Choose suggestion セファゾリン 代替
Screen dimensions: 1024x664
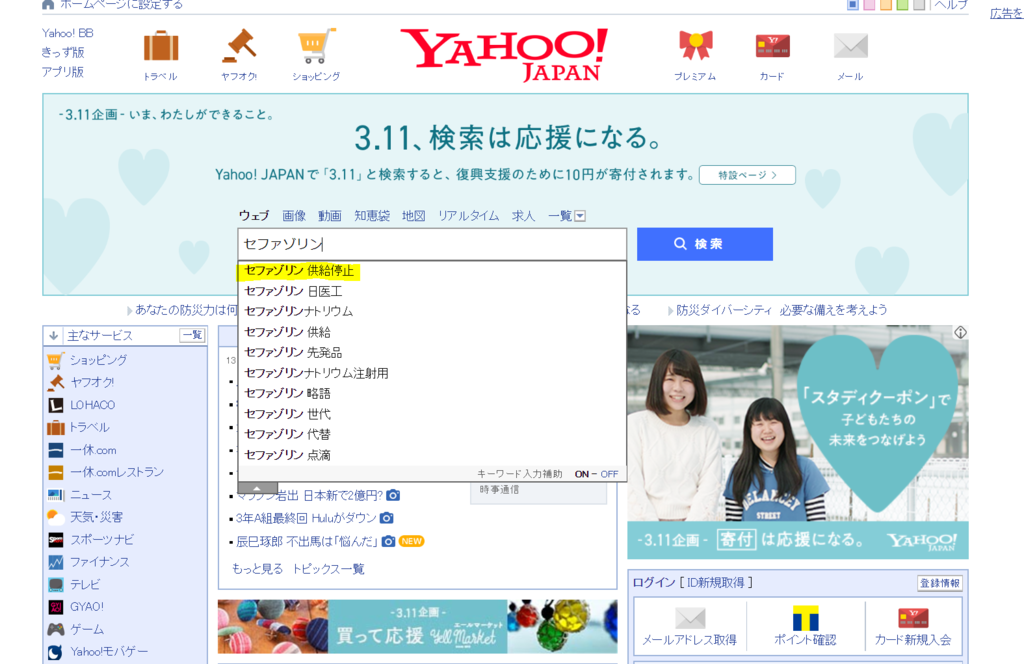(x=432, y=434)
